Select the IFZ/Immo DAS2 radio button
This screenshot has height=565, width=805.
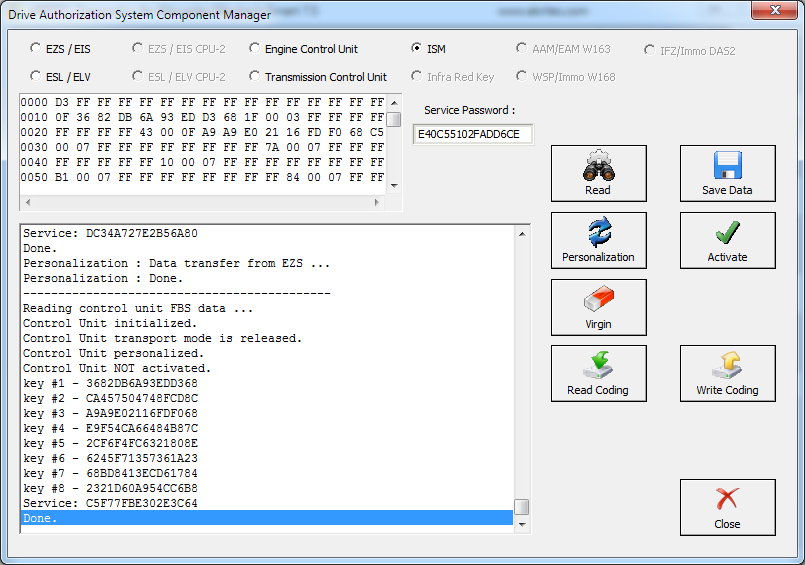tap(649, 50)
